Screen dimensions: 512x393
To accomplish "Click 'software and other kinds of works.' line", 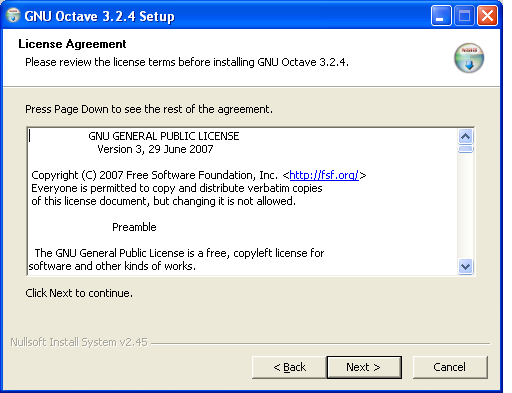I will tap(112, 266).
